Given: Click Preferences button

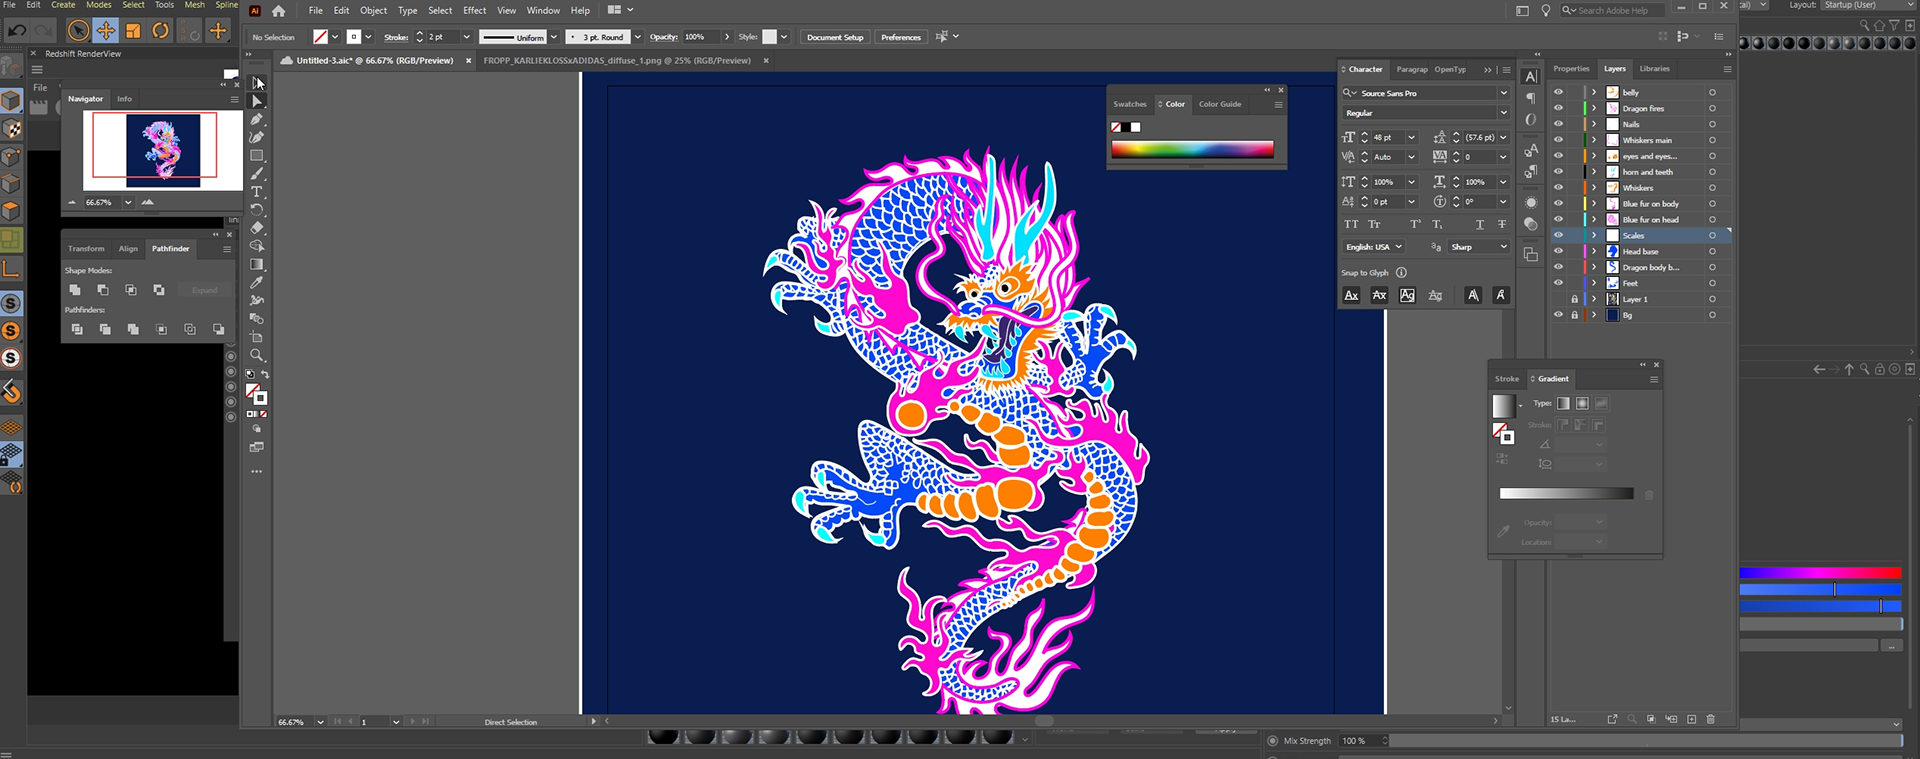Looking at the screenshot, I should click(x=901, y=37).
